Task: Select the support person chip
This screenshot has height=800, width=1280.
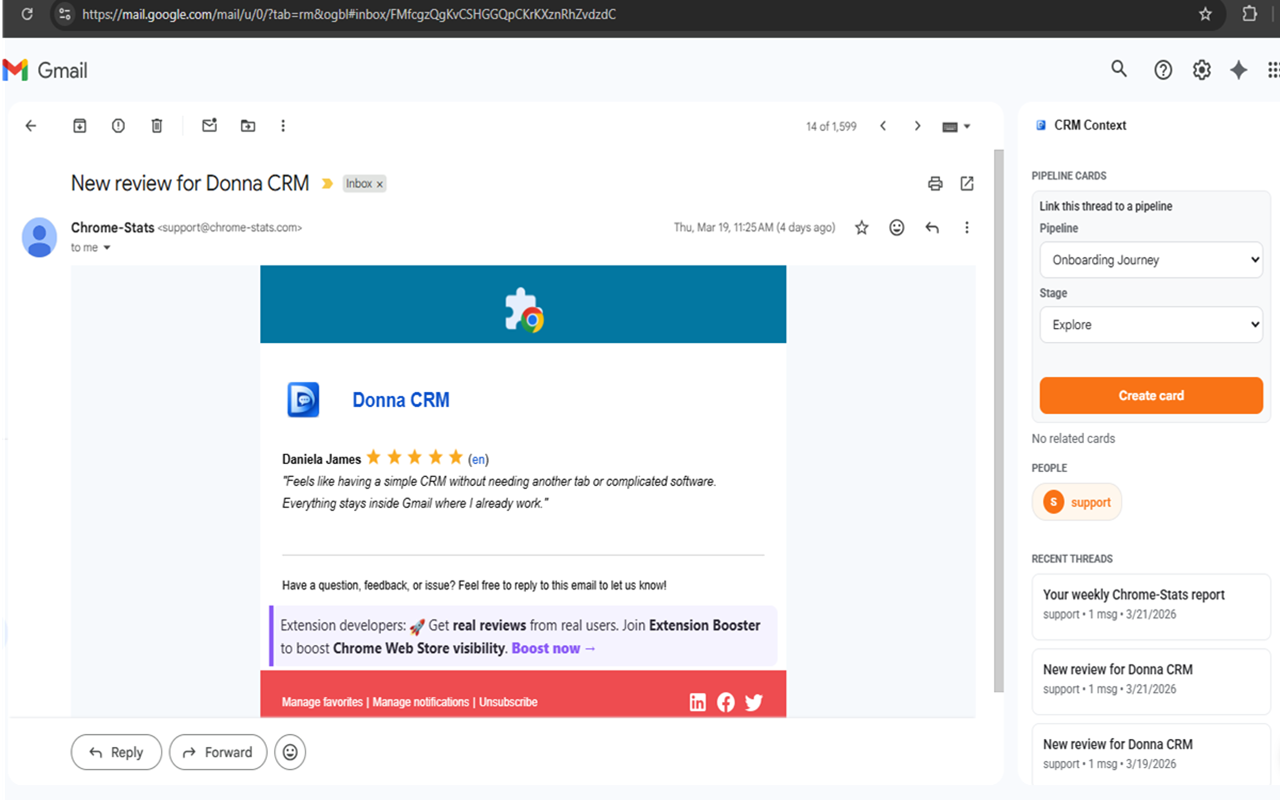Action: [1077, 502]
